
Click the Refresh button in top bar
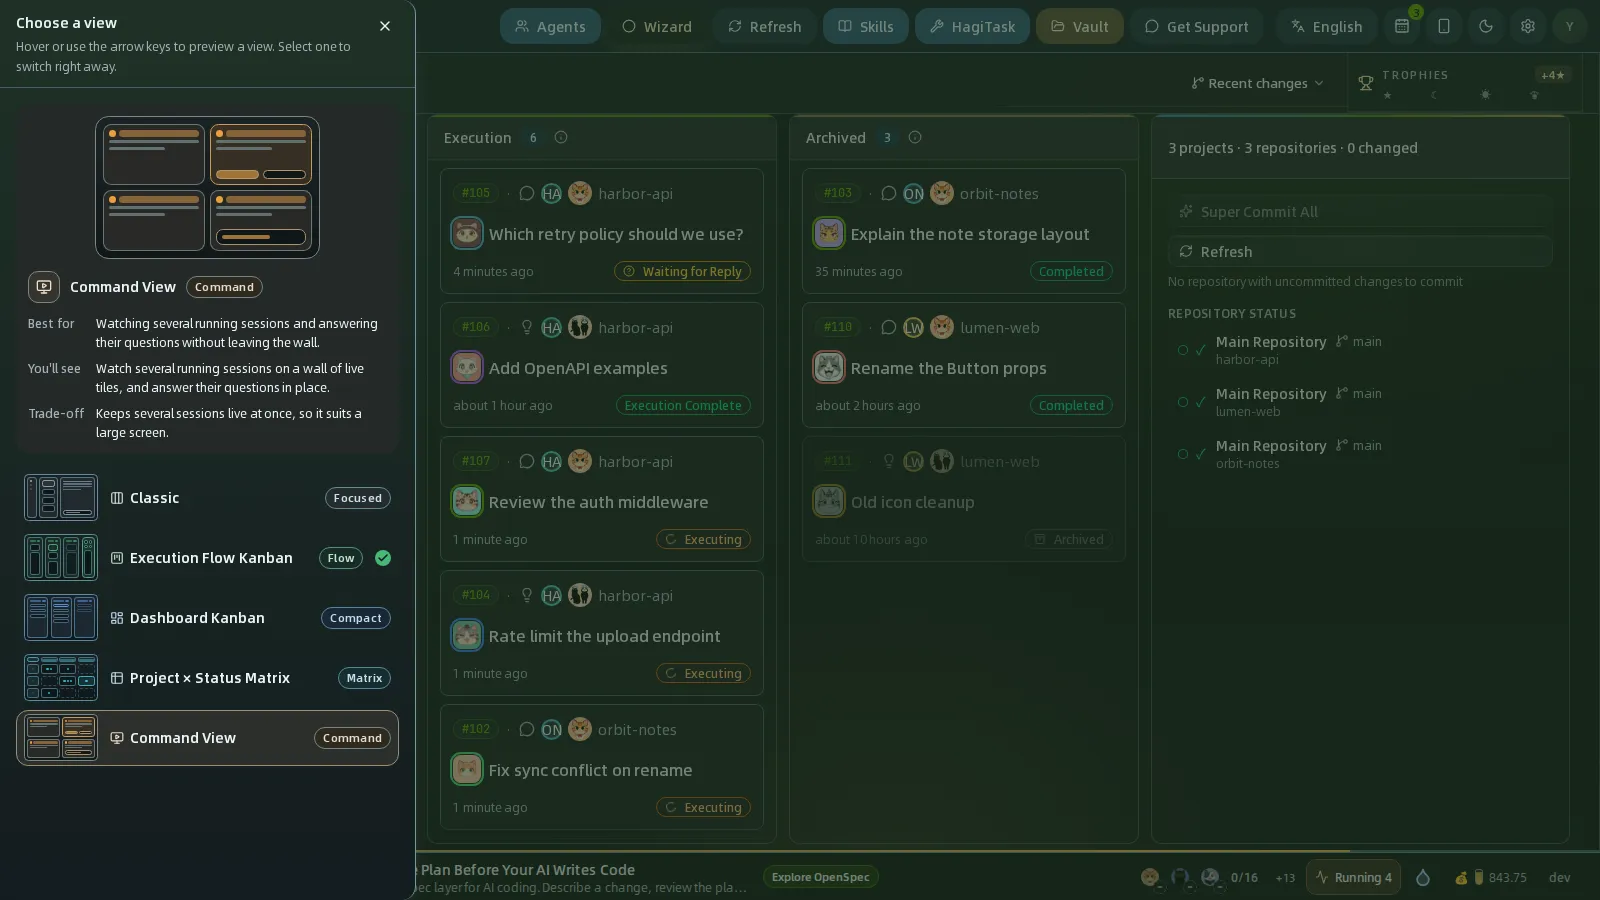pos(765,26)
